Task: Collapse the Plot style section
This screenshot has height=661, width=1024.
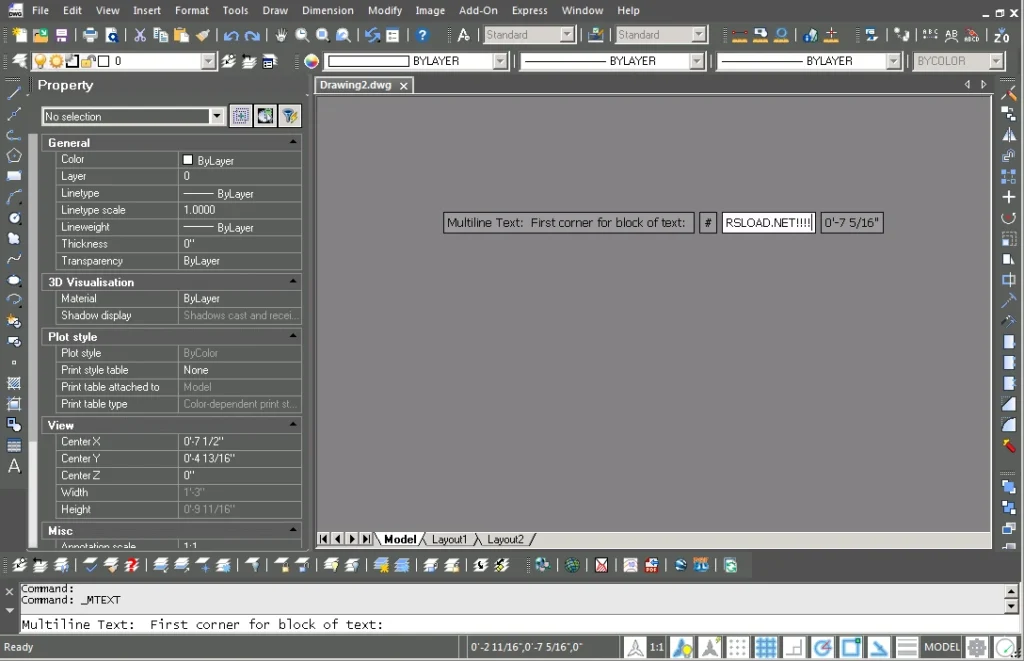Action: point(293,336)
